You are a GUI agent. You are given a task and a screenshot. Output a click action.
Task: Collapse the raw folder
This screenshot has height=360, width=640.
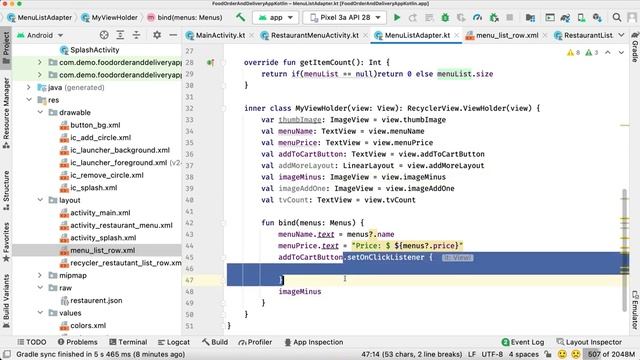(x=40, y=288)
